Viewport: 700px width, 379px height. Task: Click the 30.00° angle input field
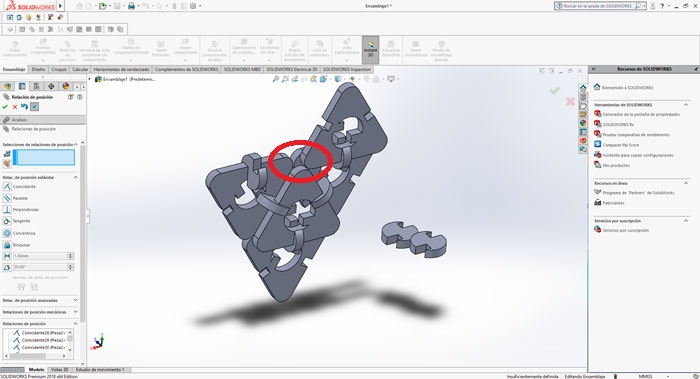pos(40,267)
